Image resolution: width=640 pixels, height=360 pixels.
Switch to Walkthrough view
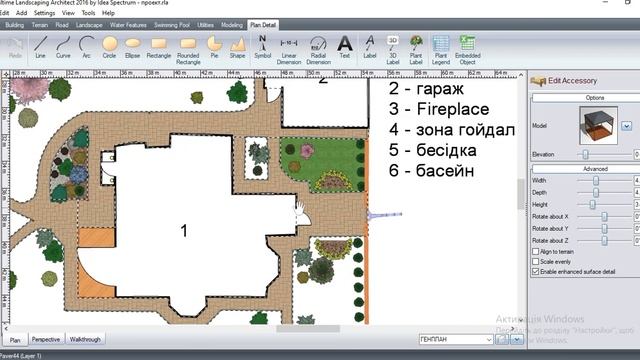(x=85, y=339)
